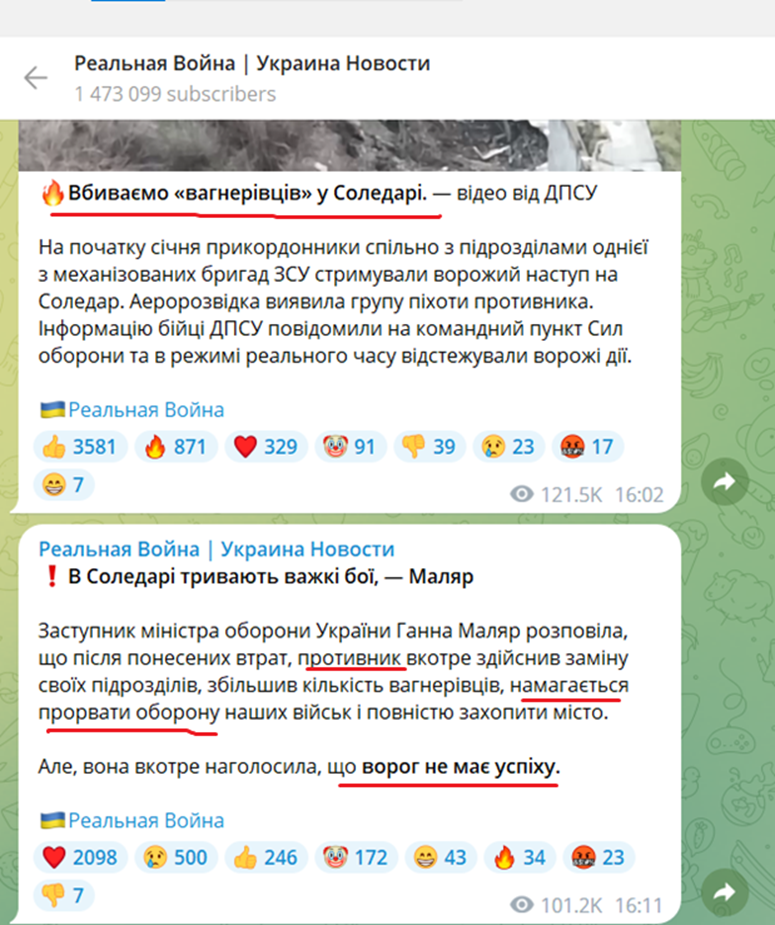Choose thumbs down reaction with 39

[430, 447]
